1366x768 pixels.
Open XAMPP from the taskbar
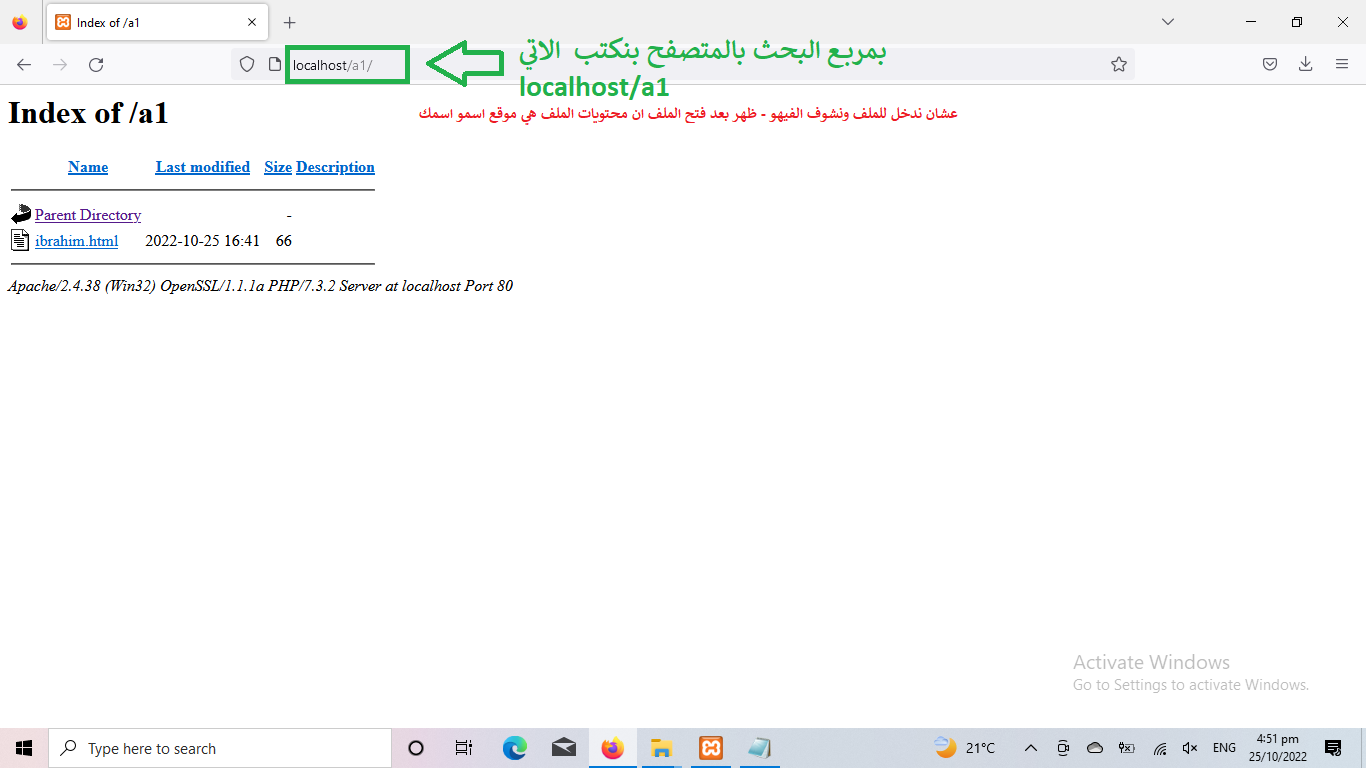point(711,748)
